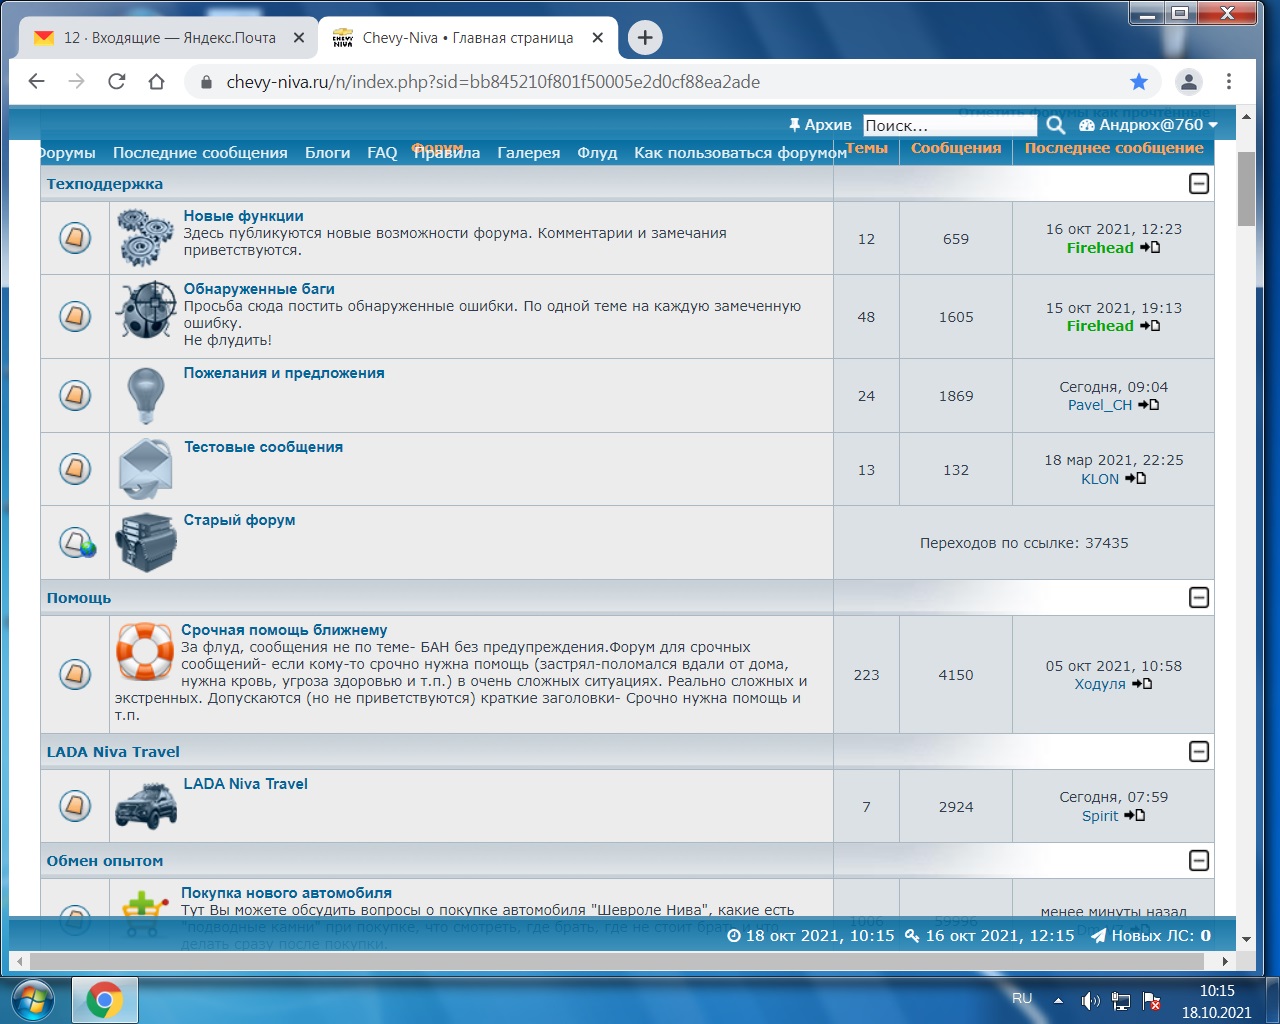Screen dimensions: 1280x1024
Task: Click the envelope icon for Тестовые сообщения
Action: 146,468
